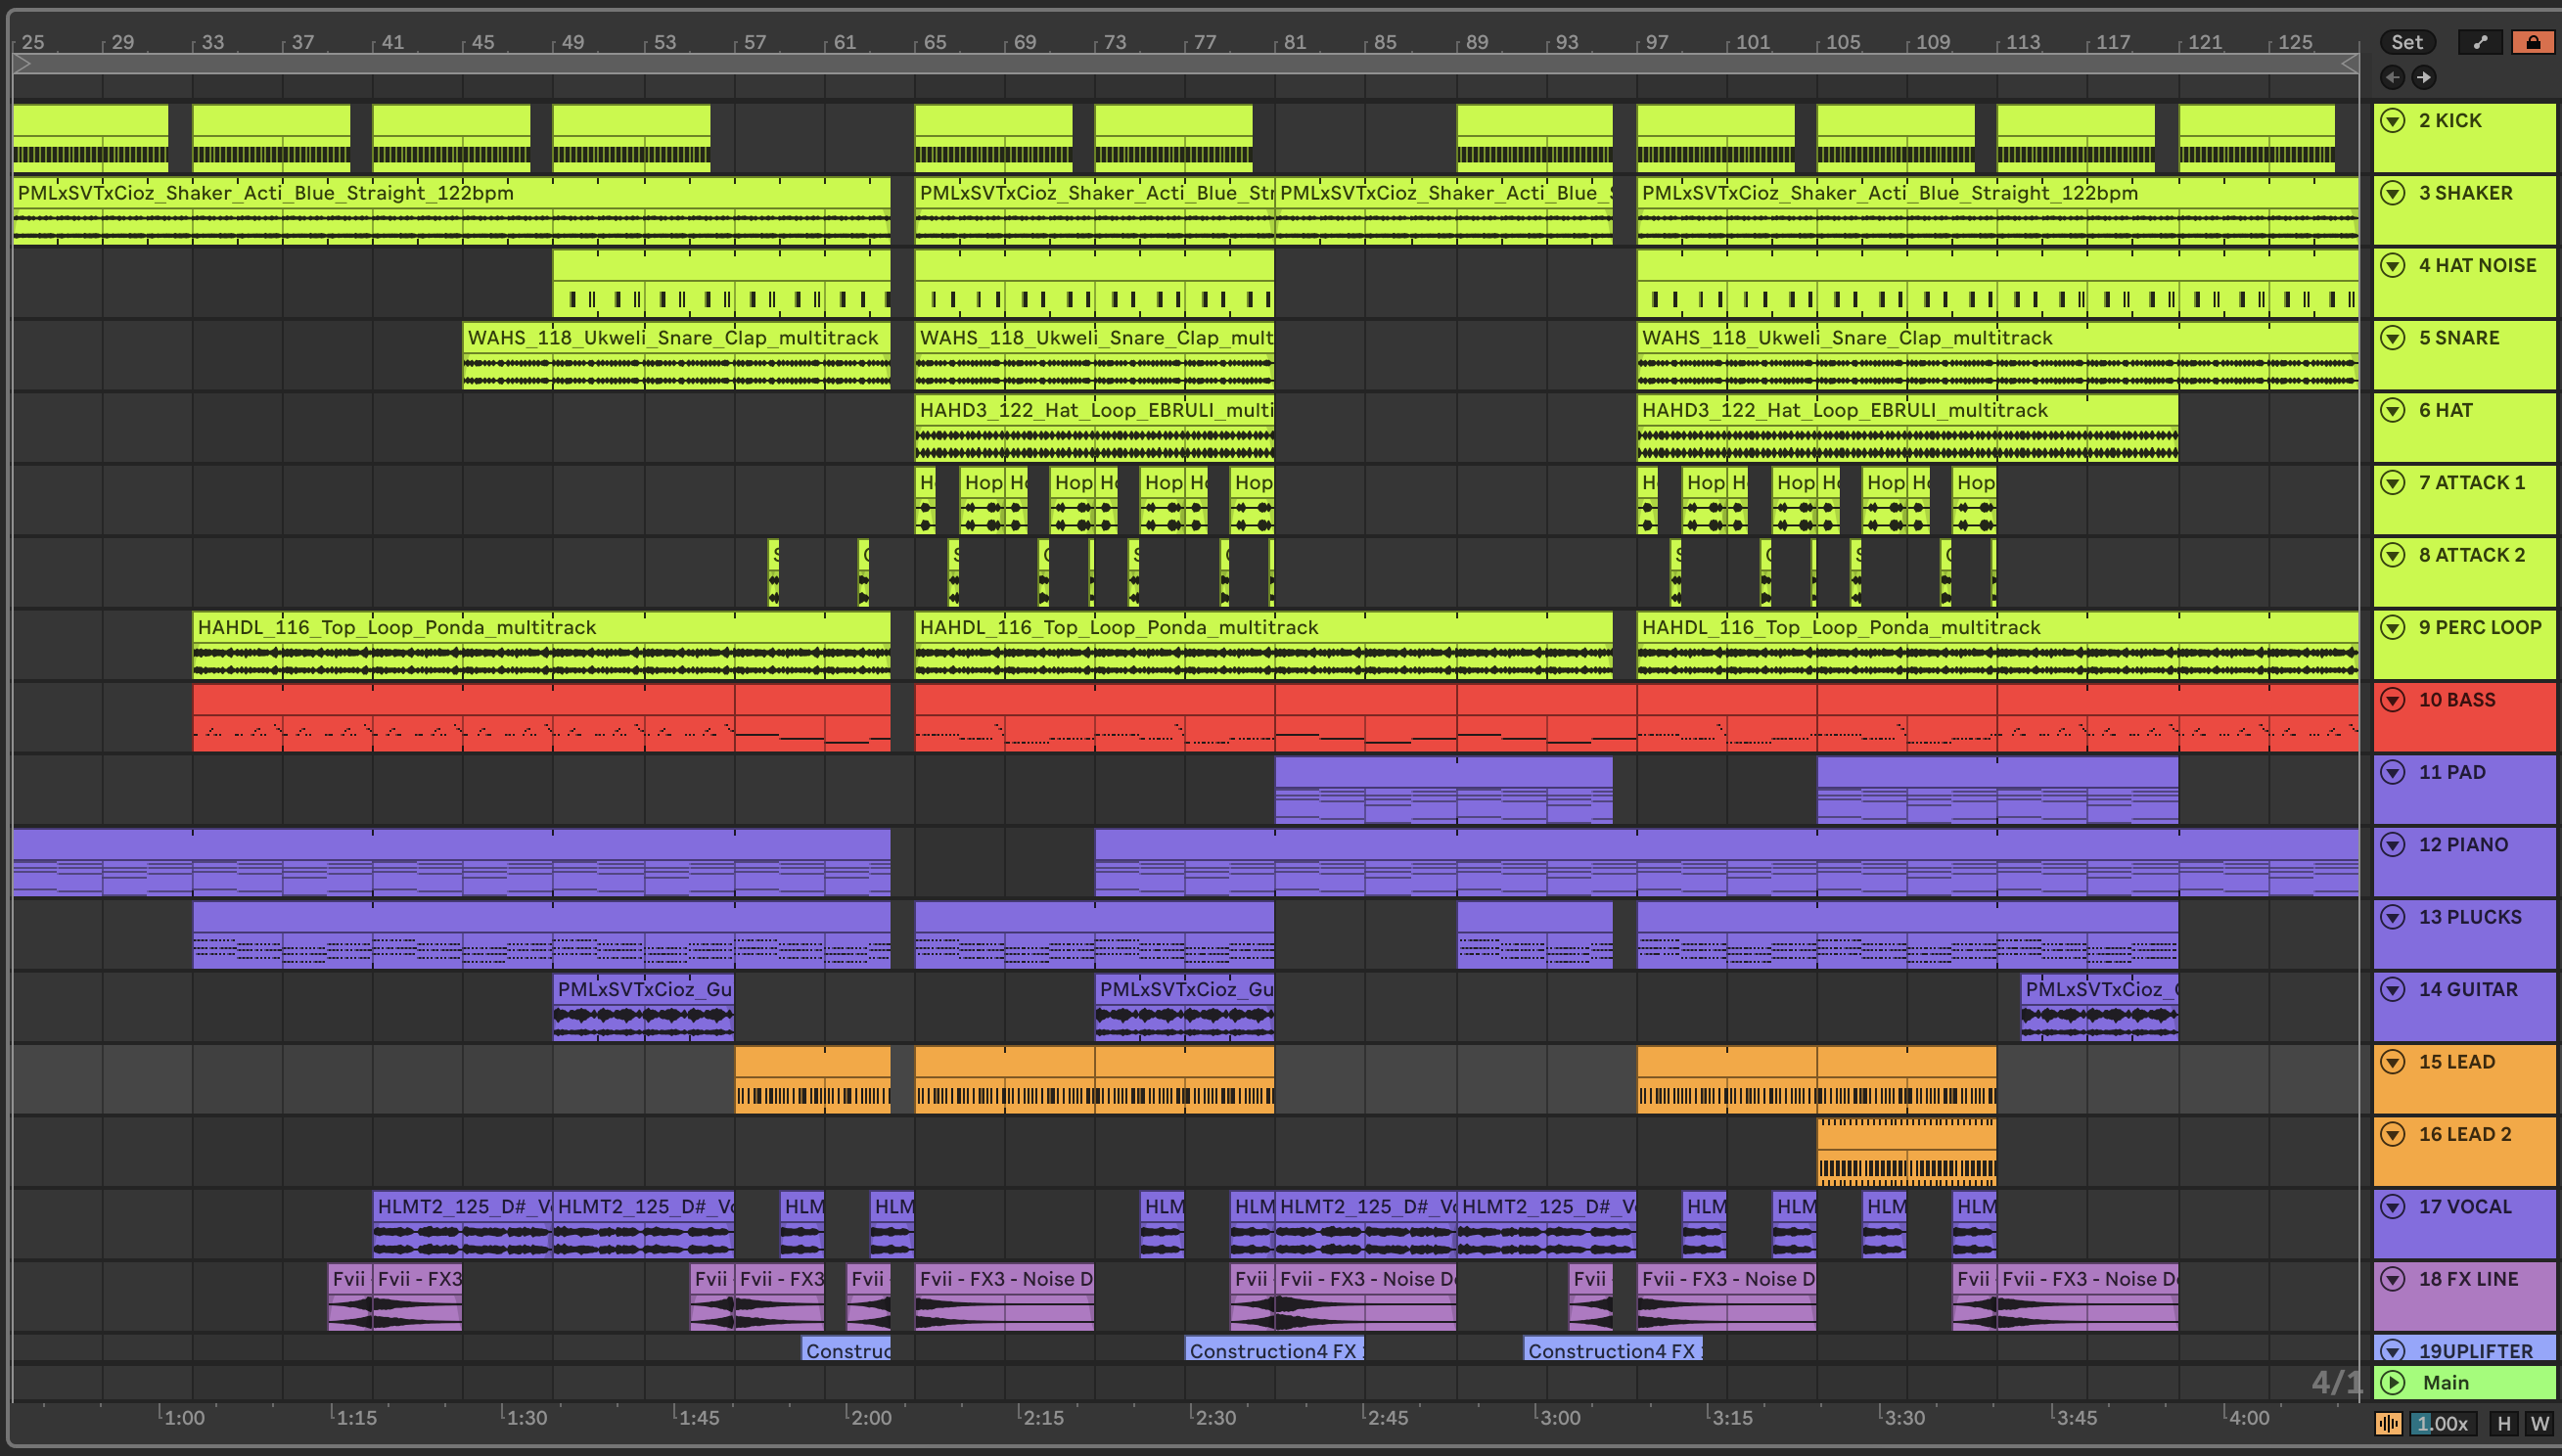The height and width of the screenshot is (1456, 2562).
Task: Click the Set locator button
Action: 2407,42
